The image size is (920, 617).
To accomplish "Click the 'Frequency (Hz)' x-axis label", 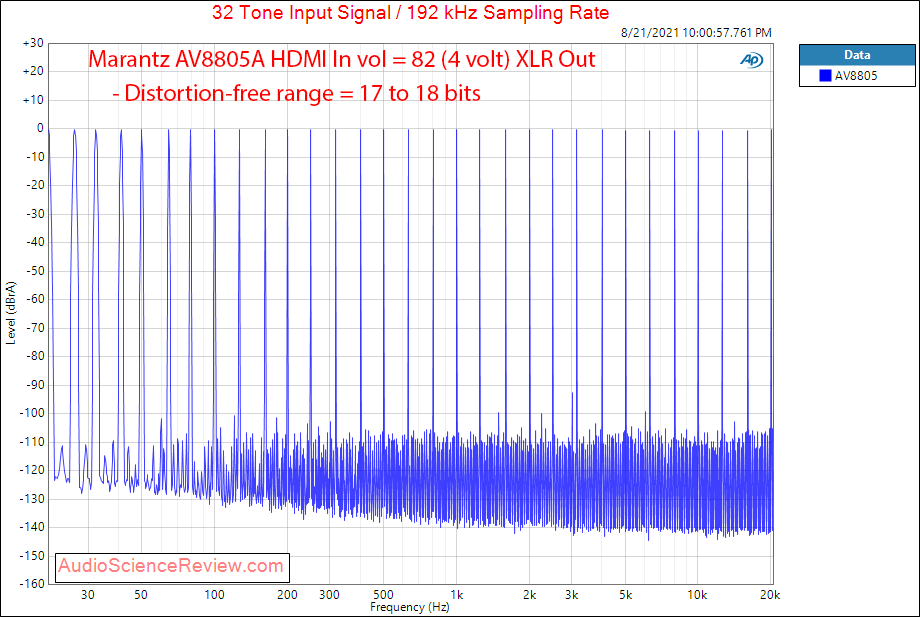I will click(410, 607).
